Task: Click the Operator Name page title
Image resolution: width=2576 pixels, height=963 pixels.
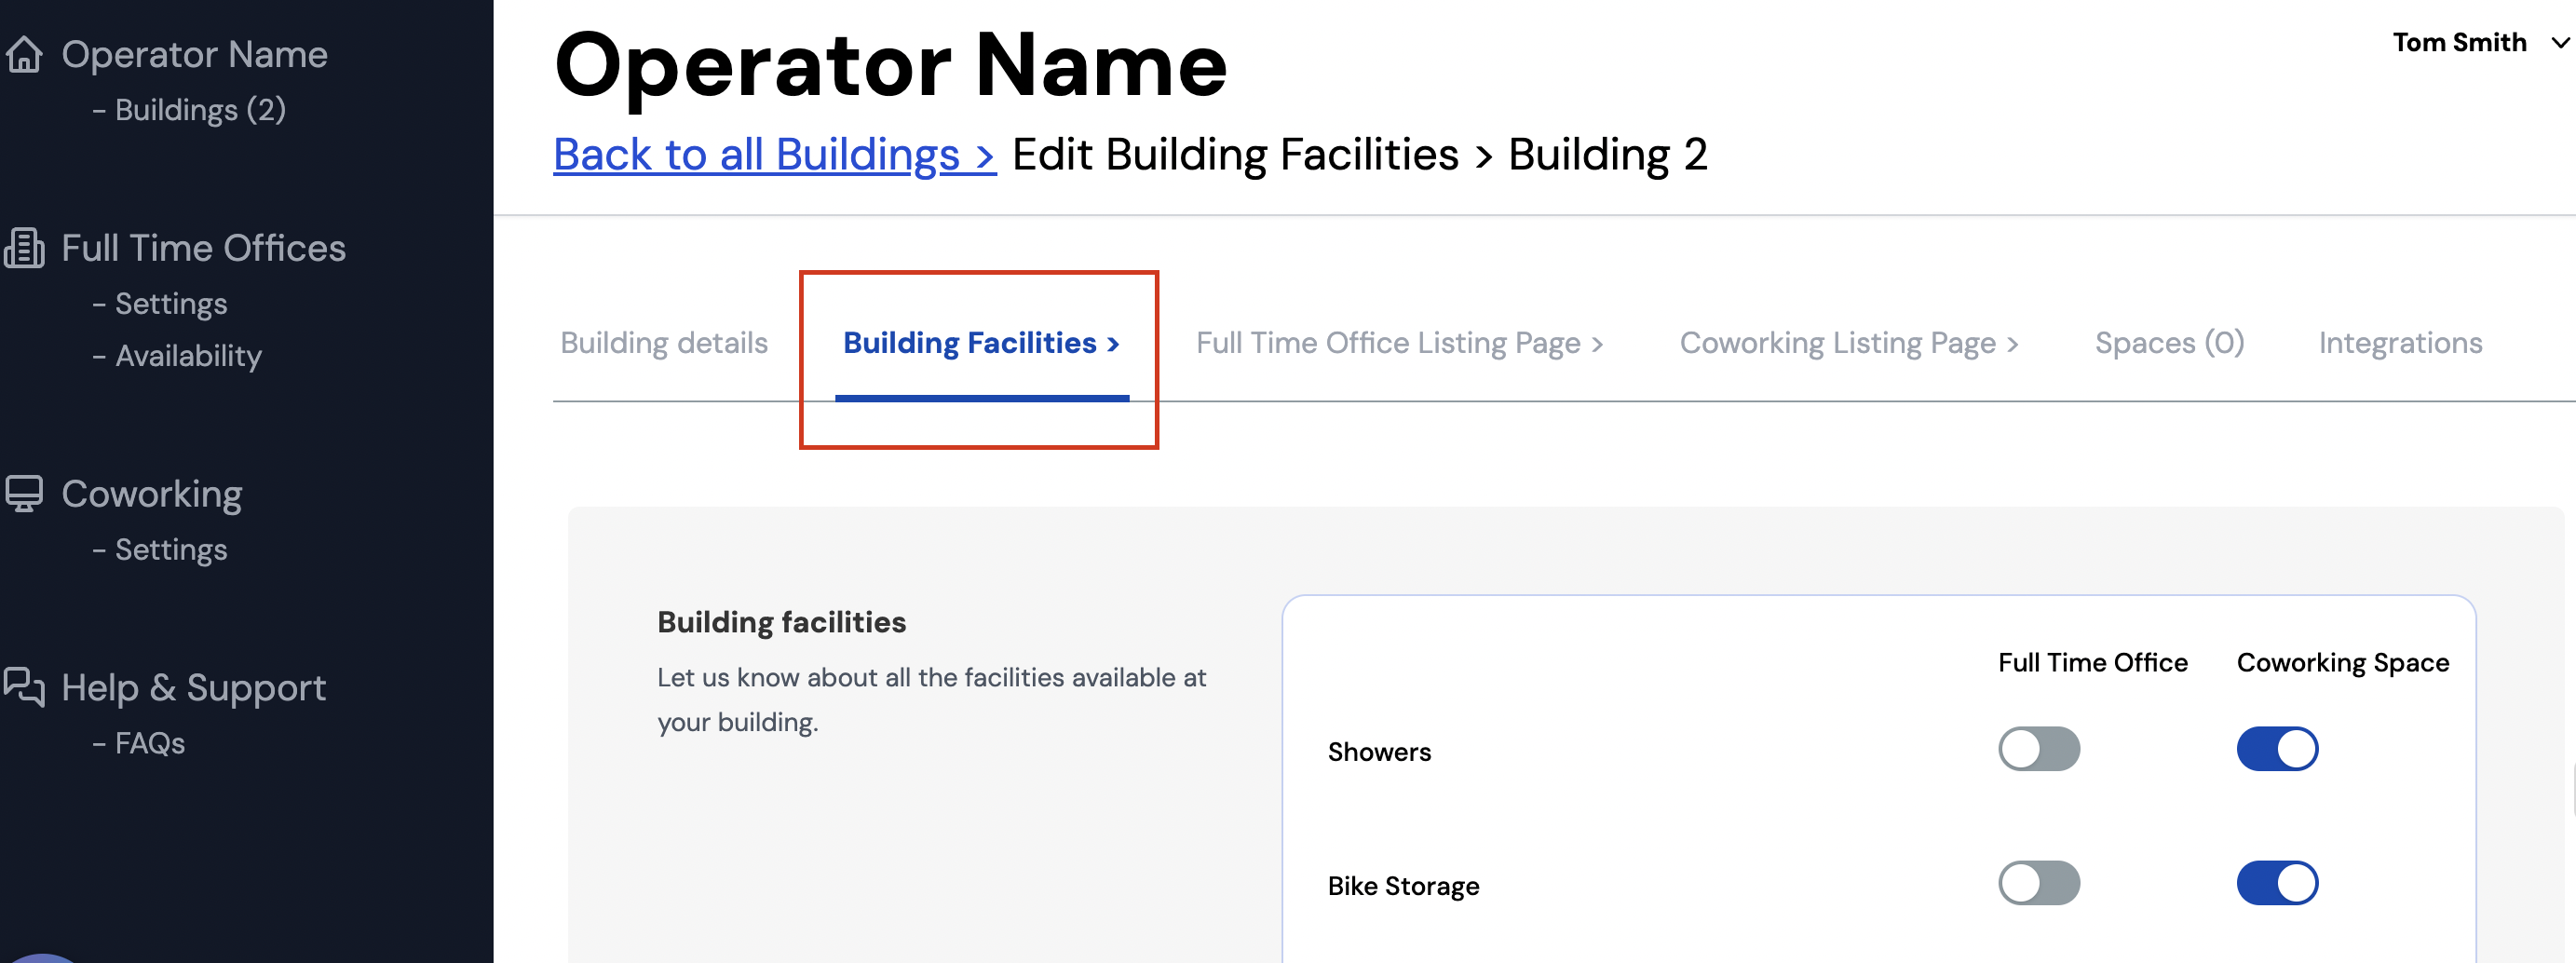Action: pyautogui.click(x=890, y=66)
